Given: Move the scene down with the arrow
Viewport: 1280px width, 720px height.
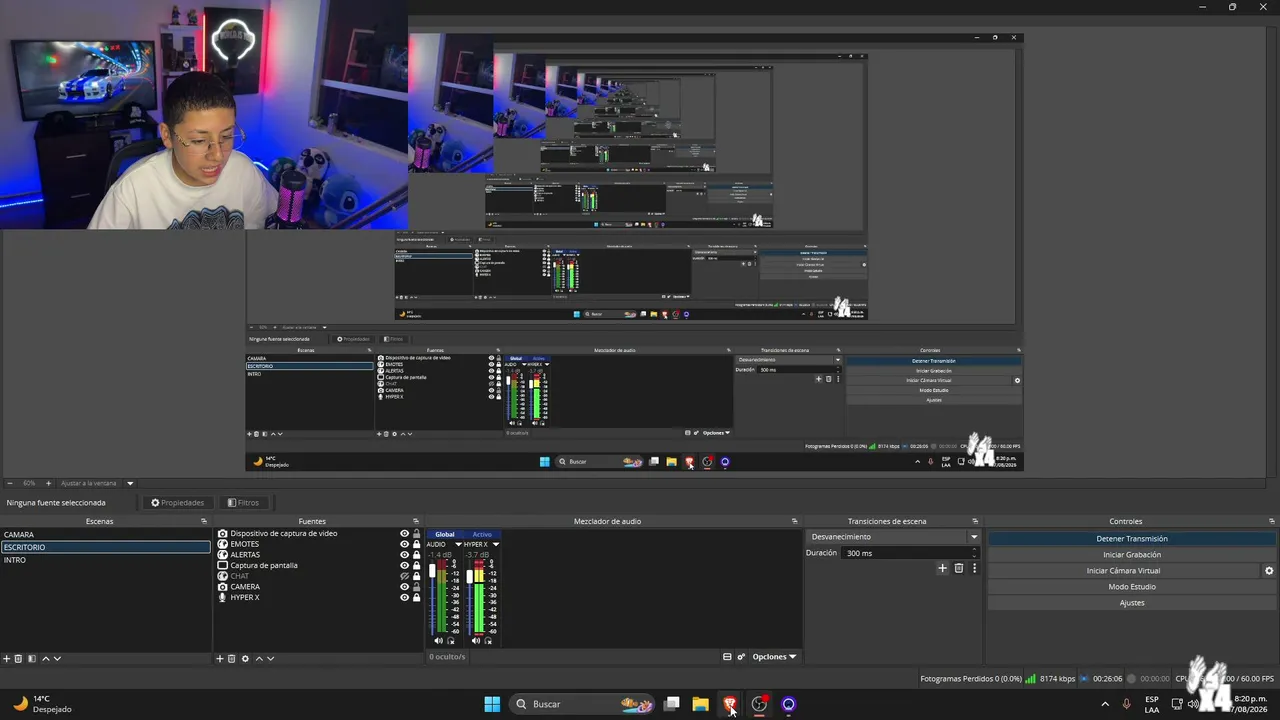Looking at the screenshot, I should click(57, 658).
